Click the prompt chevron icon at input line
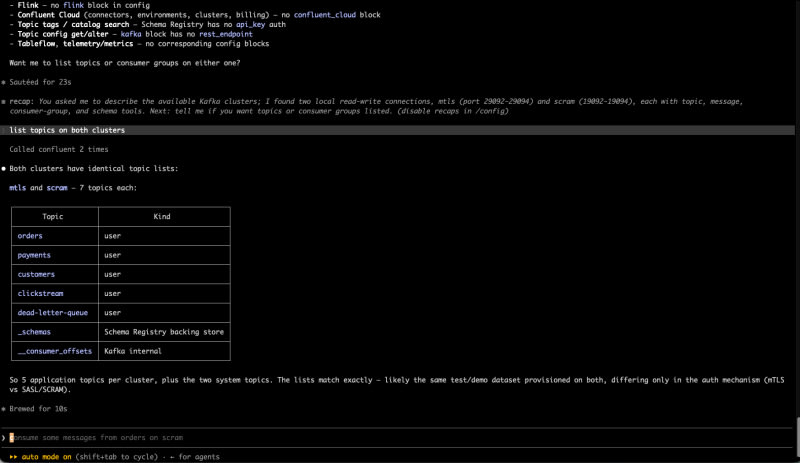800x463 pixels. coord(4,437)
